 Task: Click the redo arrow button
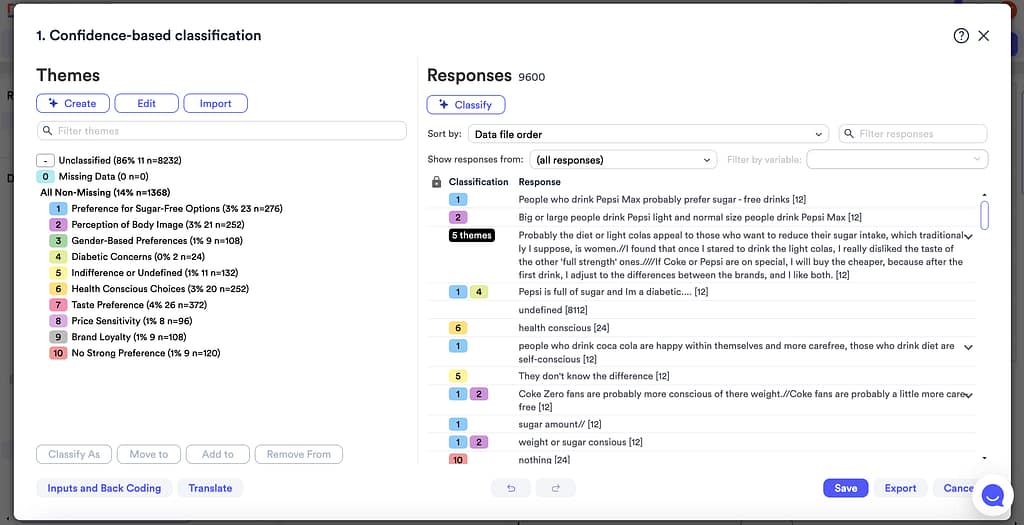pyautogui.click(x=555, y=488)
